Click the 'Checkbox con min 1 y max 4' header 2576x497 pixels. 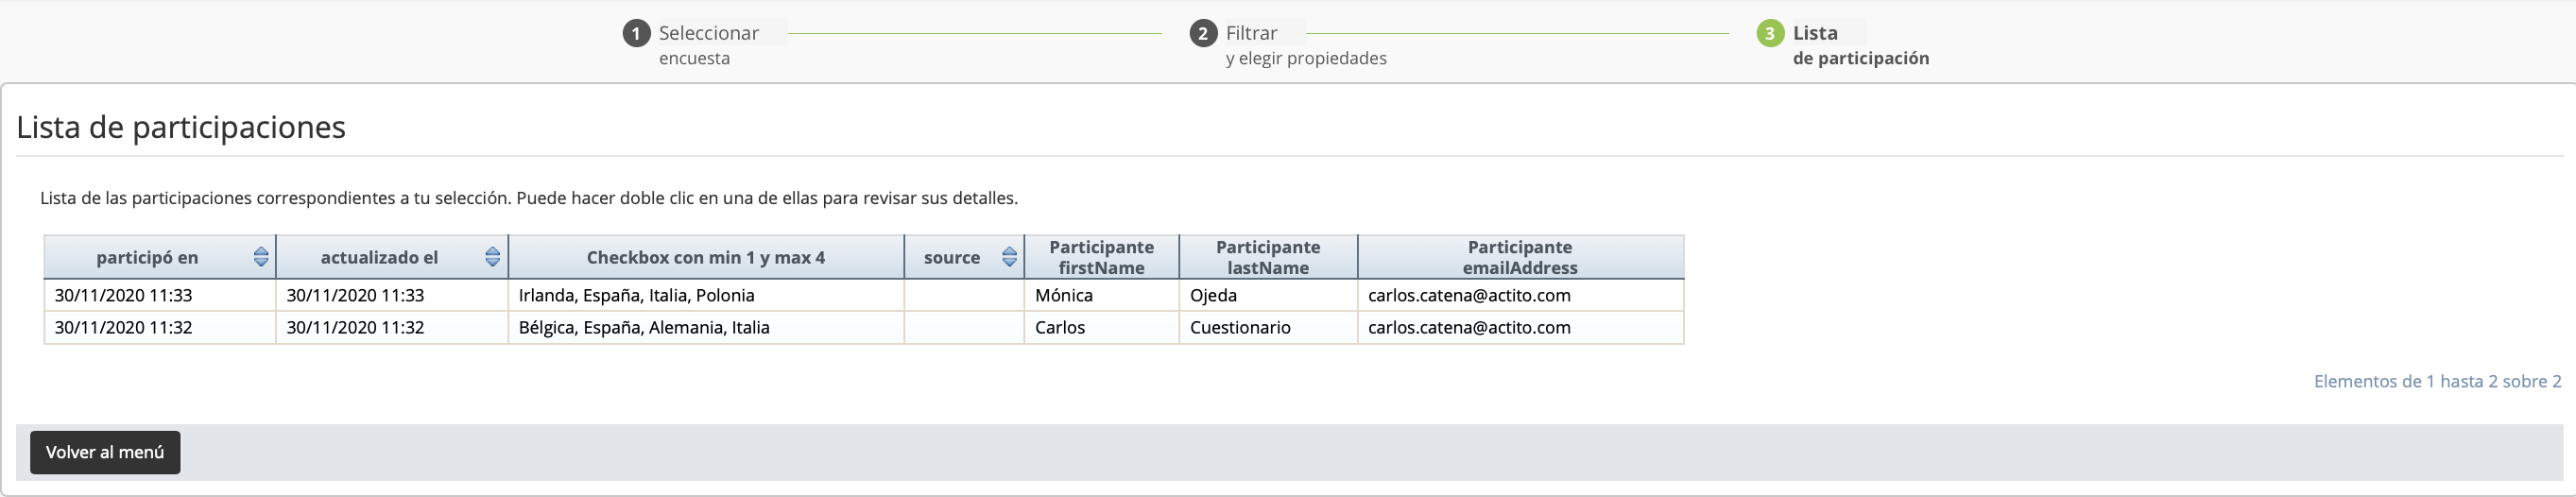coord(705,258)
